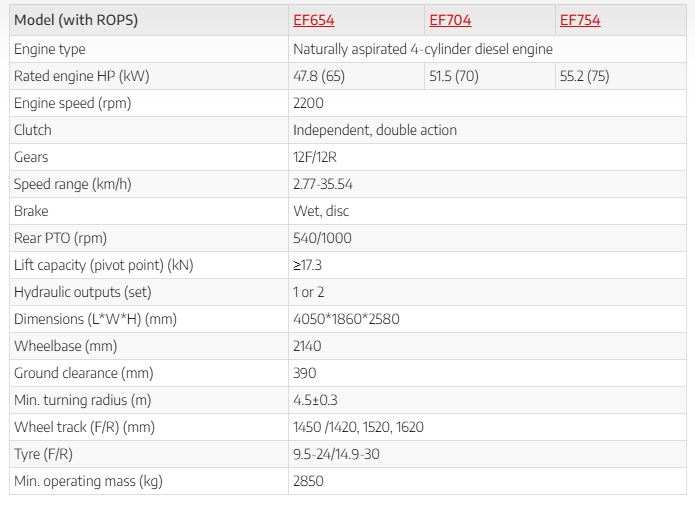Click the minimum operating mass value 2850
Image resolution: width=695 pixels, height=505 pixels.
pos(308,481)
